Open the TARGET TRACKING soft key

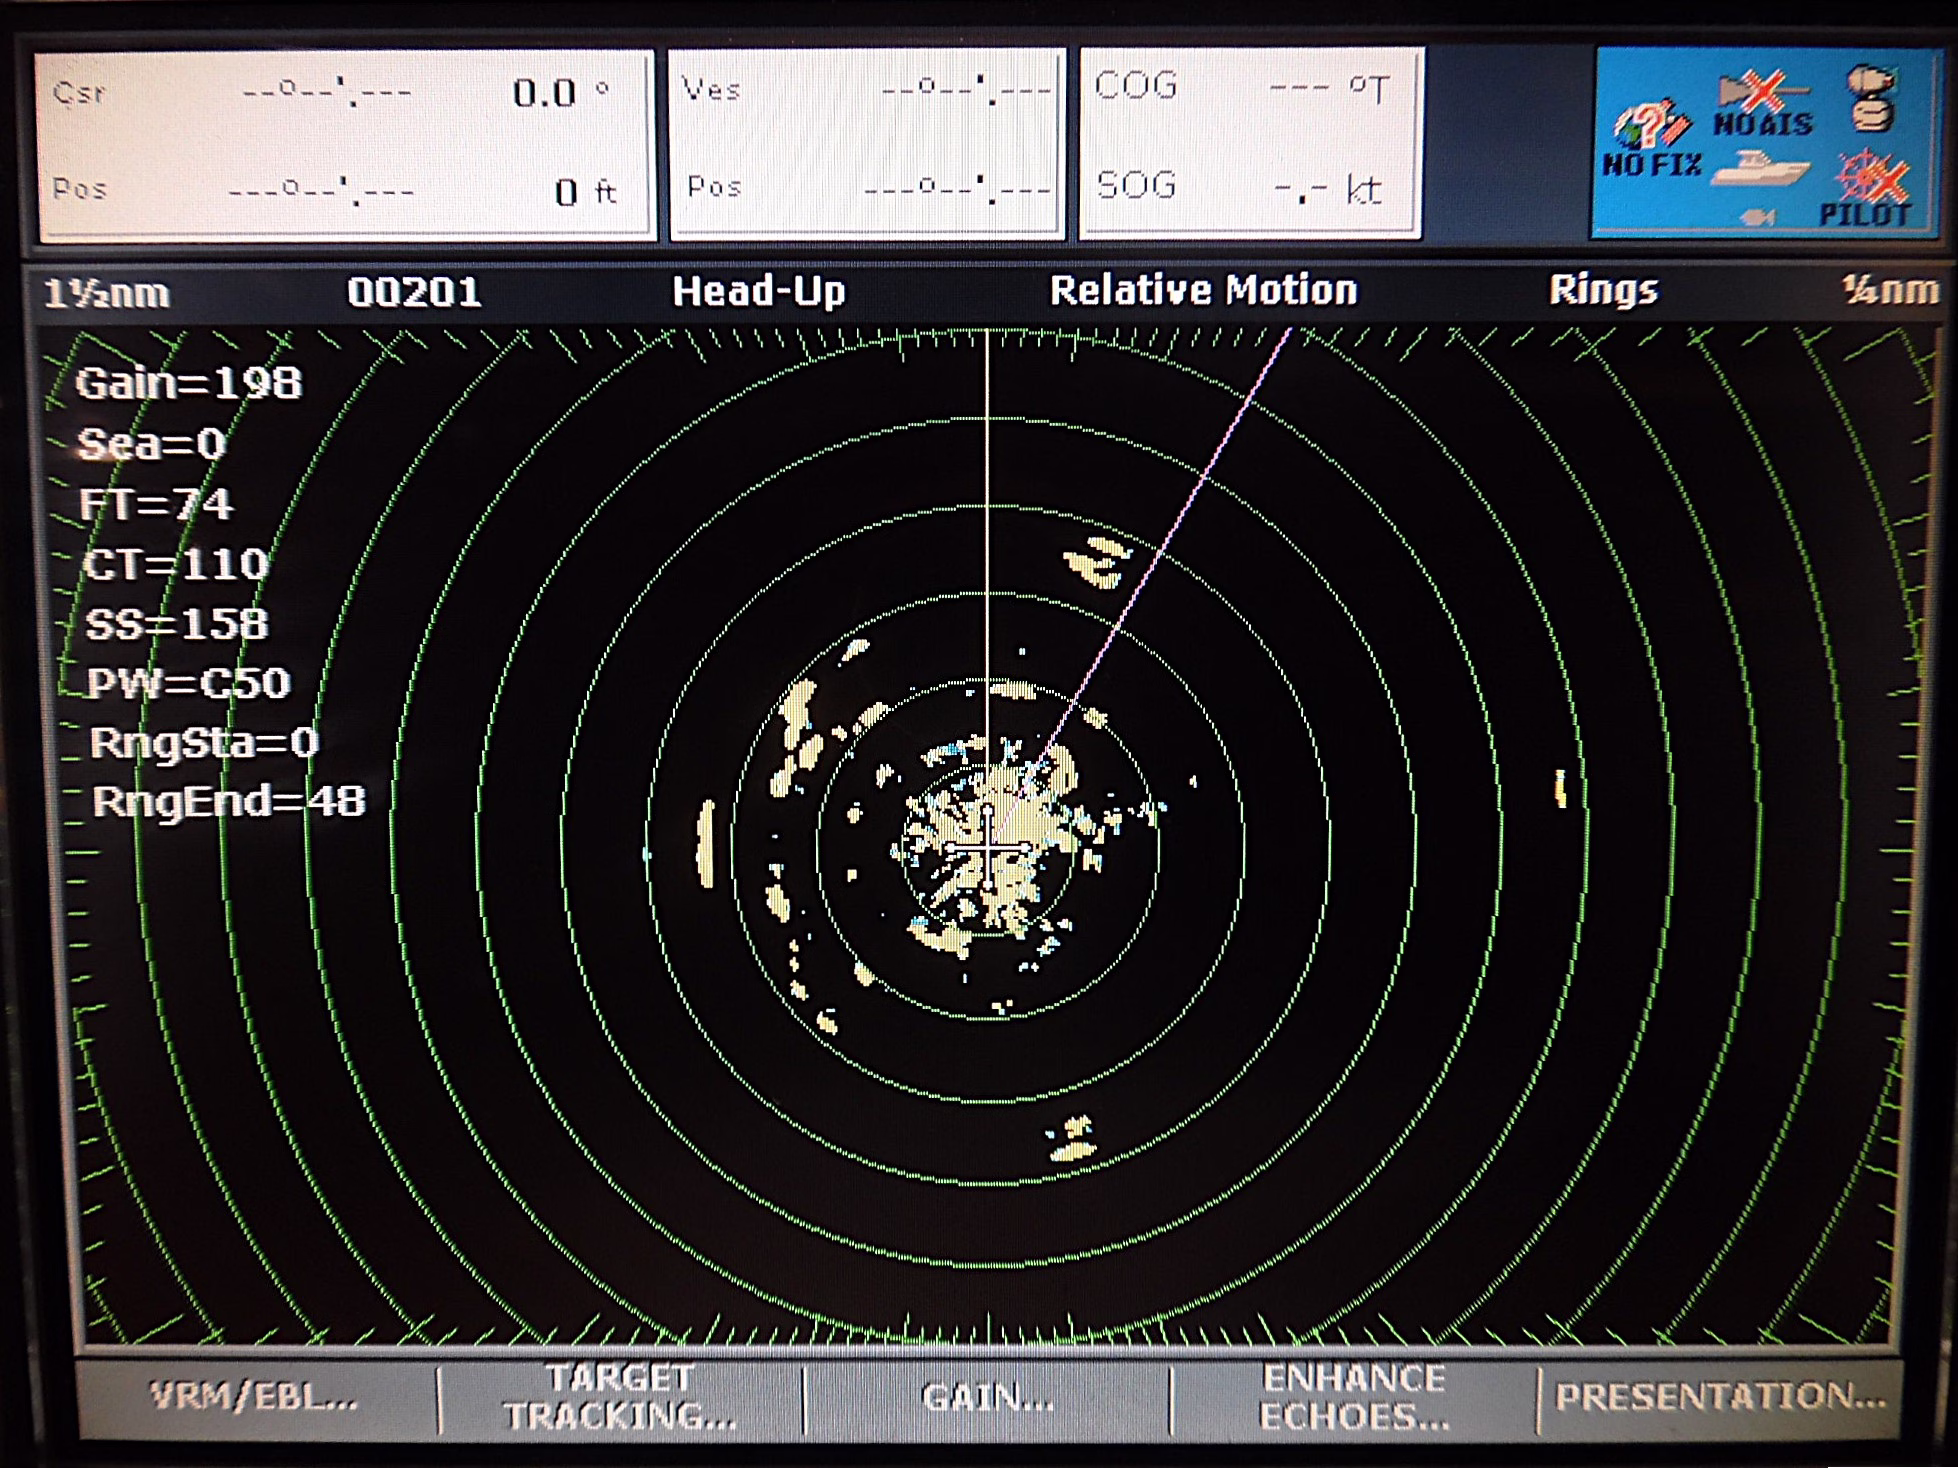click(620, 1397)
